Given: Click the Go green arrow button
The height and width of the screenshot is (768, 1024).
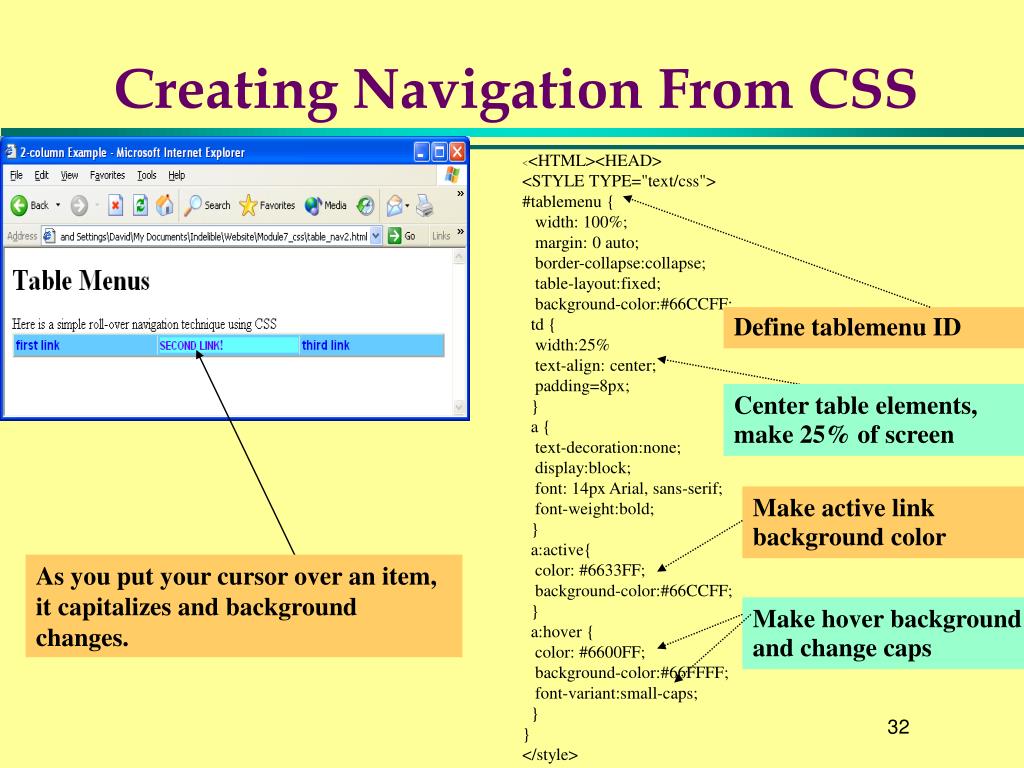Looking at the screenshot, I should click(394, 236).
